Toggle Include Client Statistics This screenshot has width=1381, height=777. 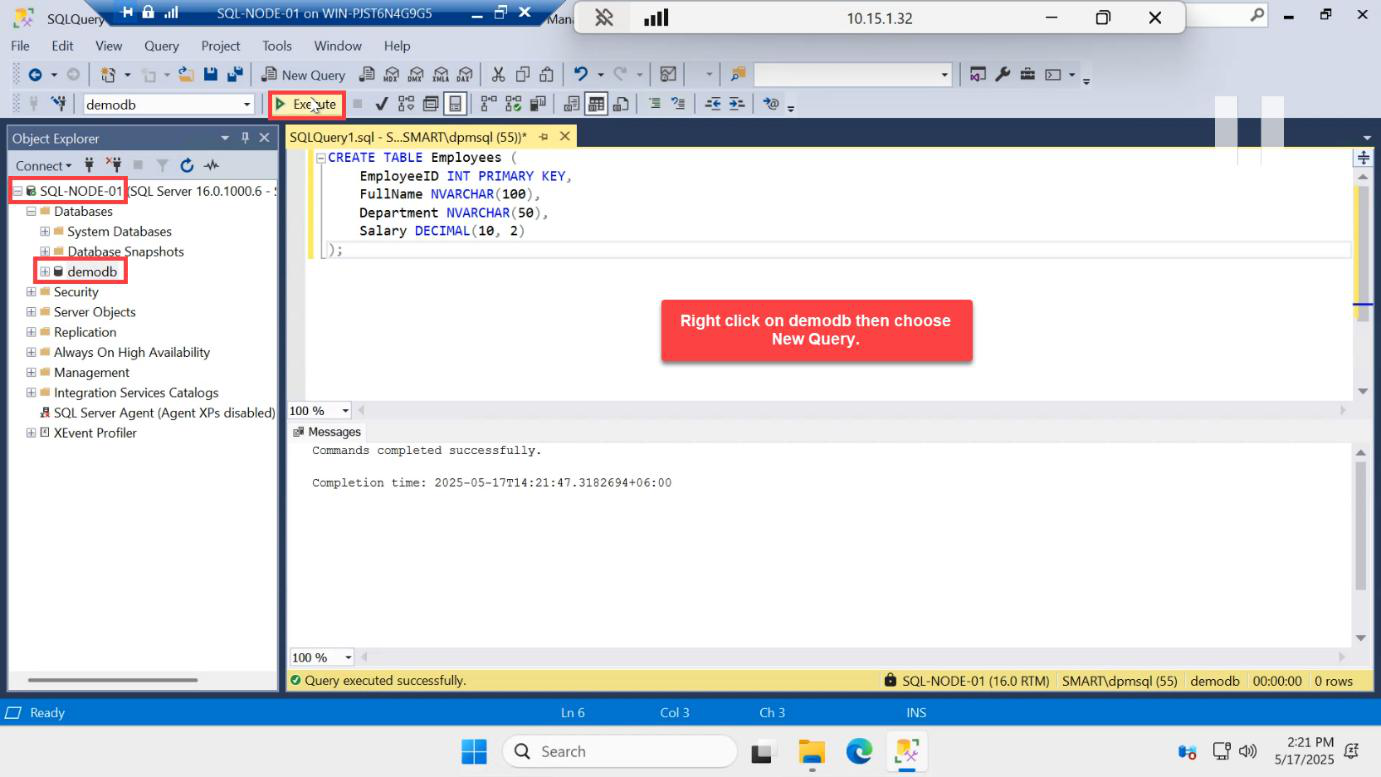538,103
